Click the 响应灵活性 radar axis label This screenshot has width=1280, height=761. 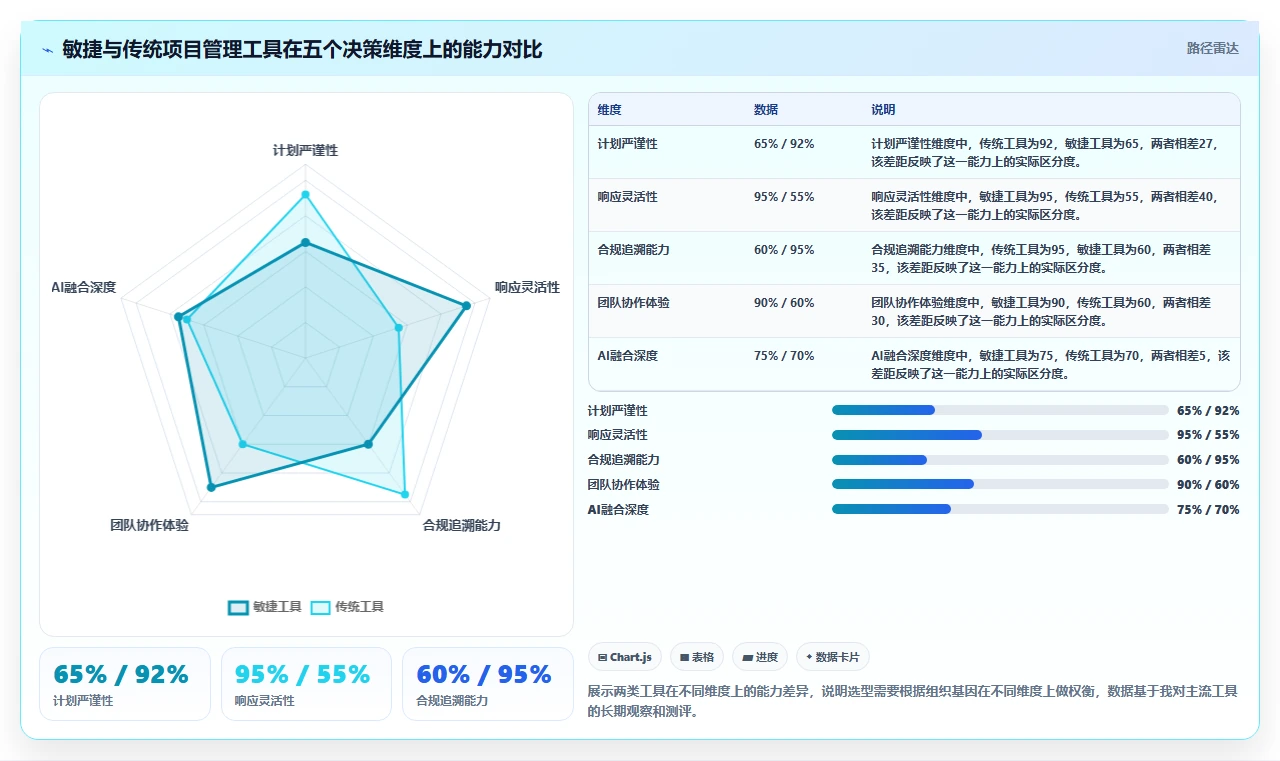tap(527, 288)
